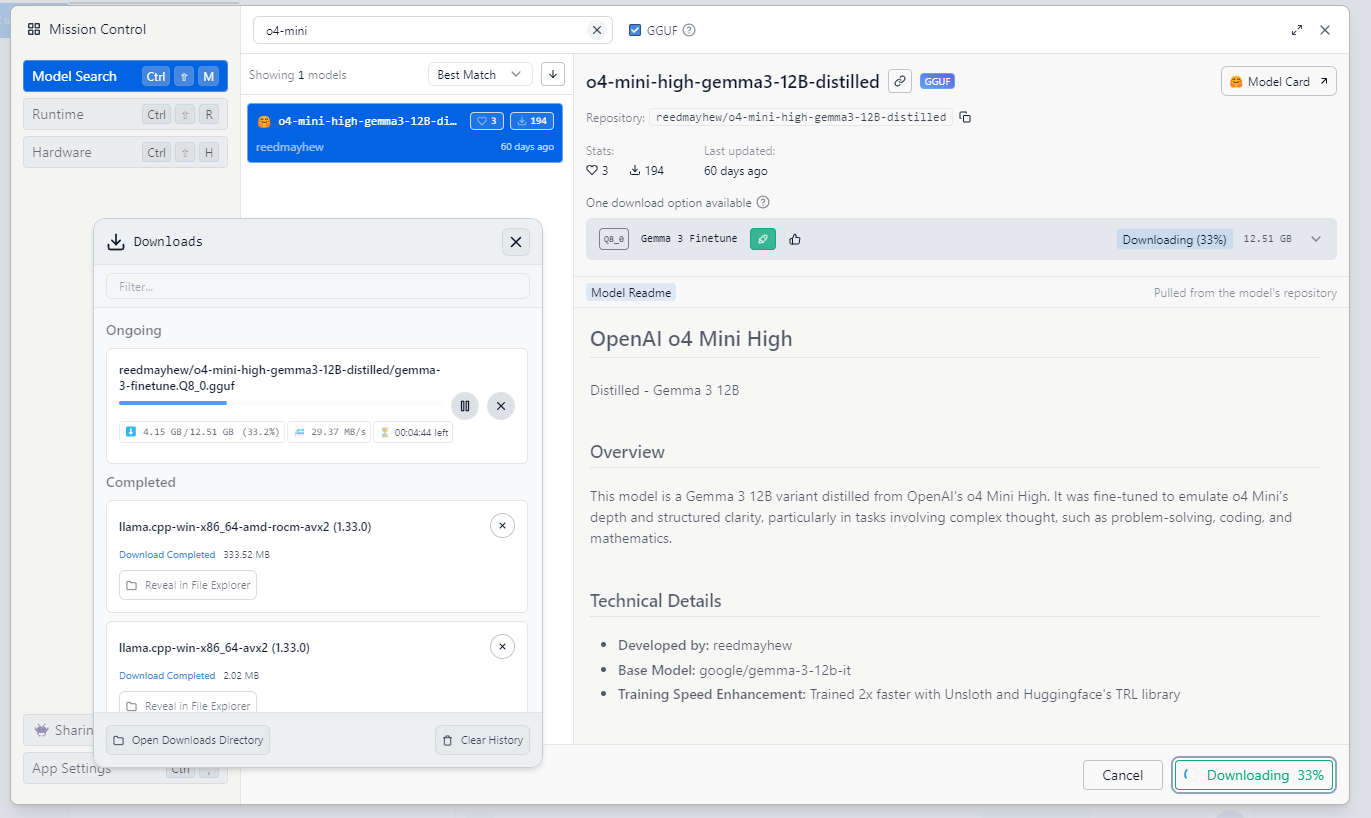Uncheck the GGUF checkbox
Image resolution: width=1371 pixels, height=818 pixels.
[635, 30]
